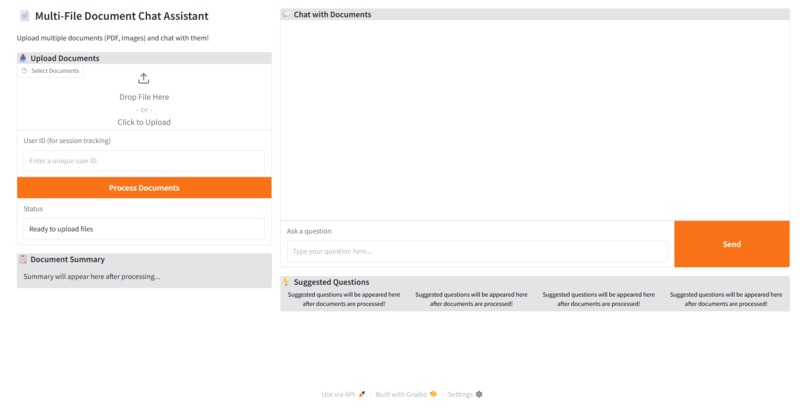
Task: Click the empty chat conversation area
Action: (x=535, y=120)
